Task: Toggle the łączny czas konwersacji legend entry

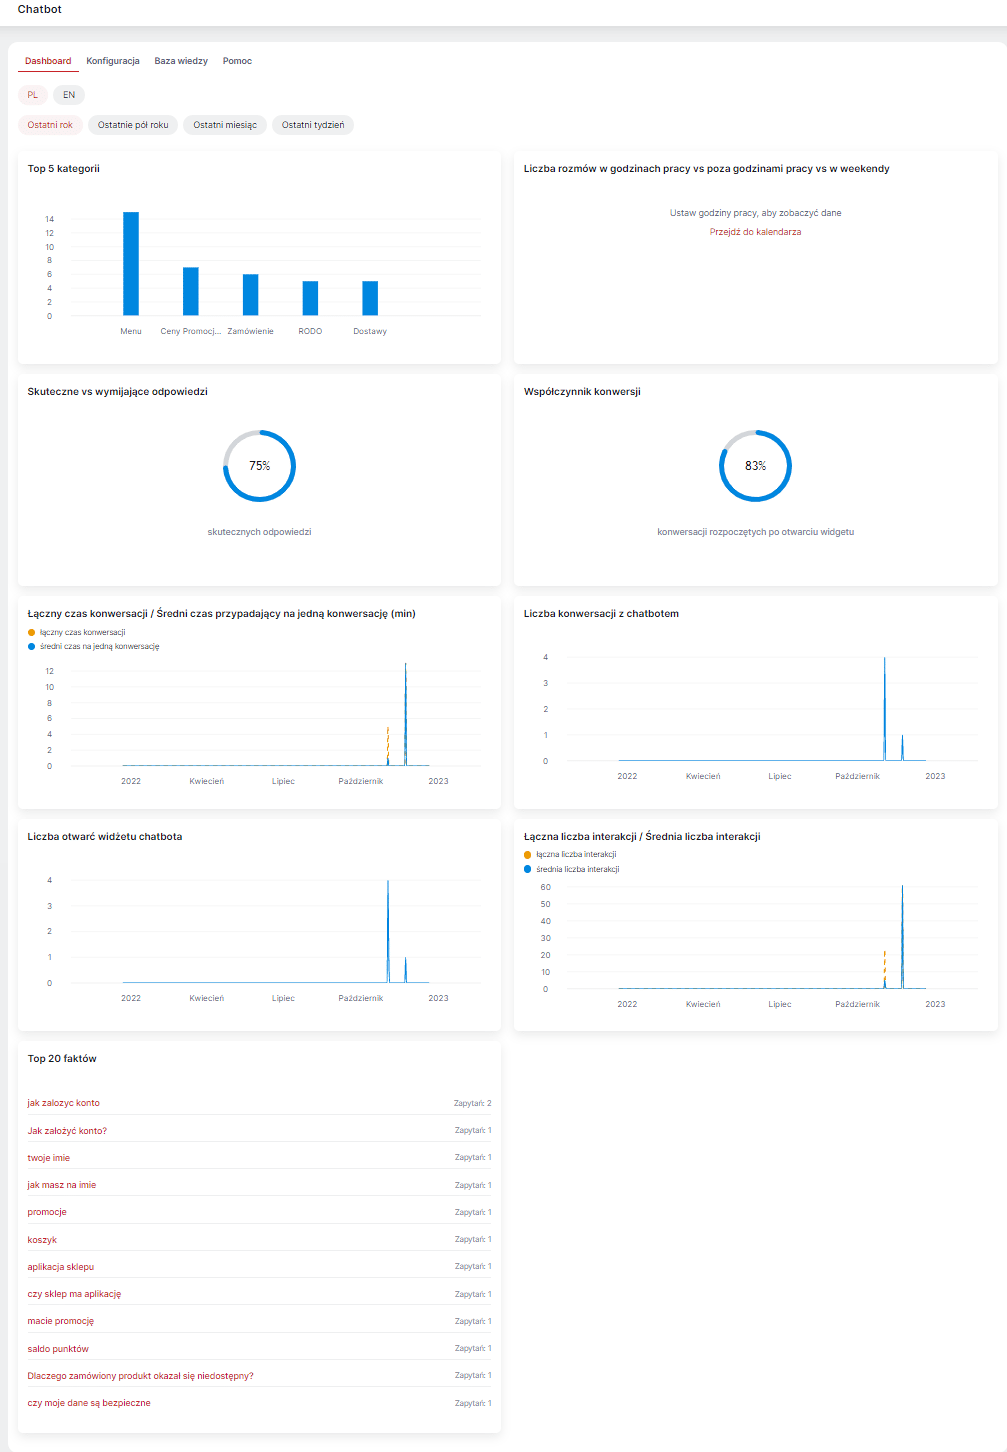Action: point(77,632)
